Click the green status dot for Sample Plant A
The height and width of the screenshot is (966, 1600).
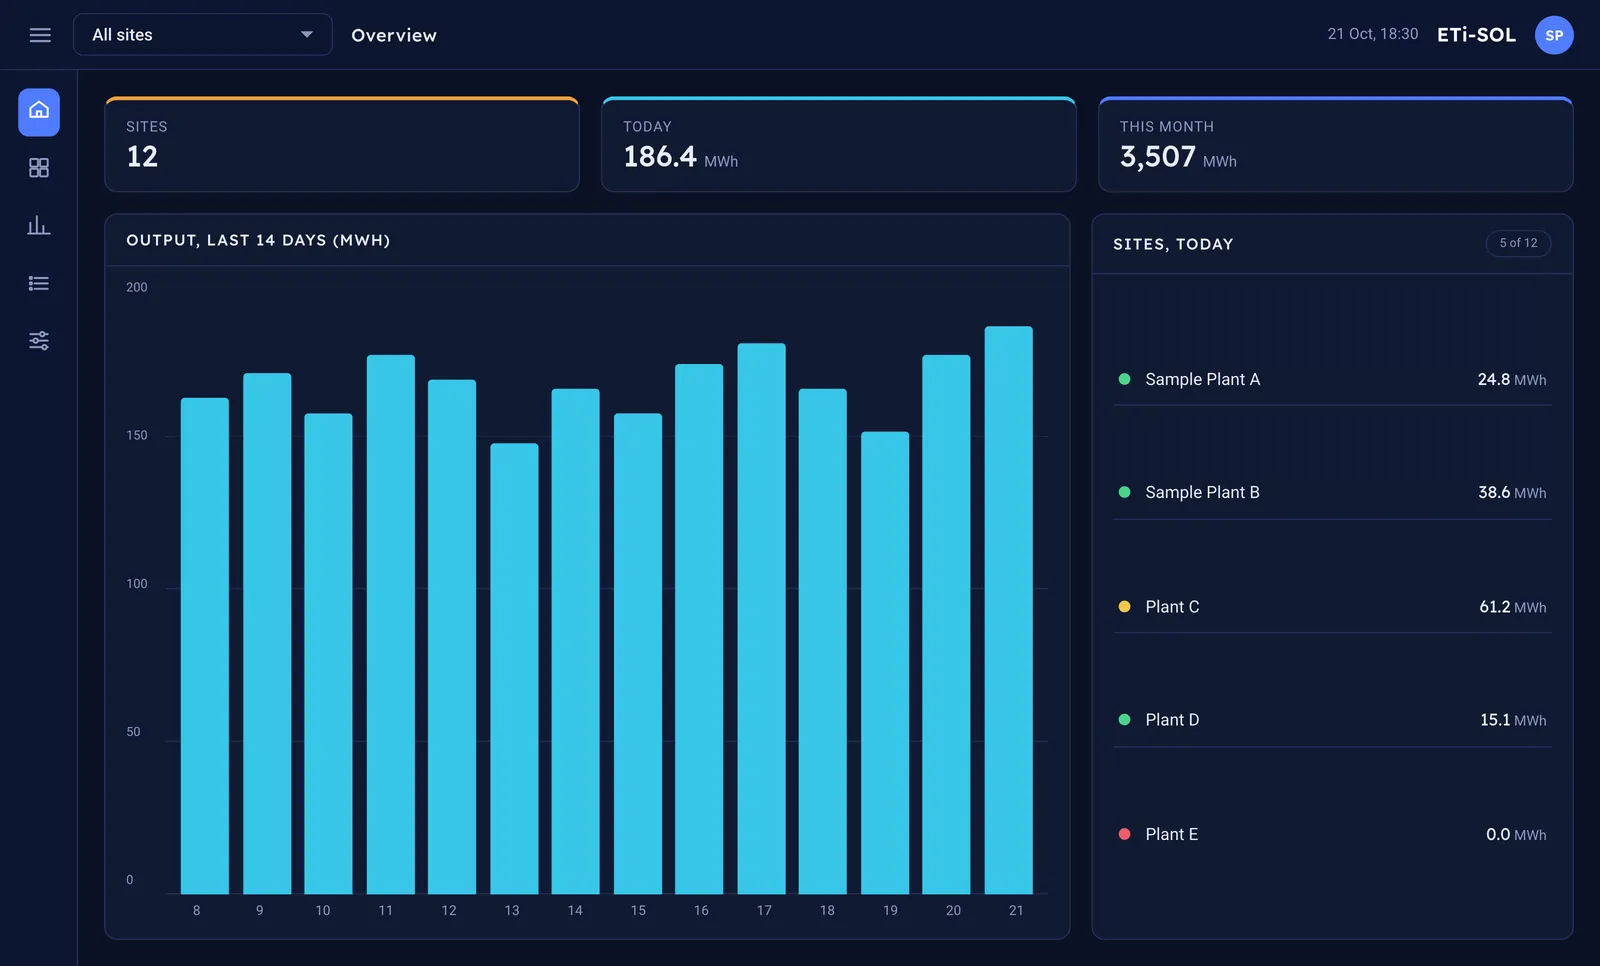1124,379
